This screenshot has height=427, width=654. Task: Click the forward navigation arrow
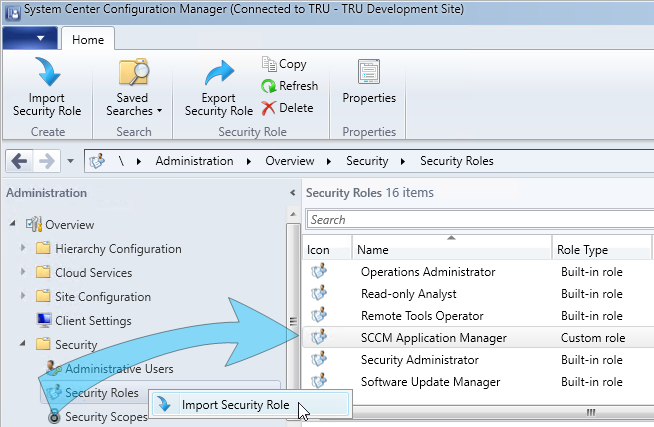pyautogui.click(x=47, y=161)
